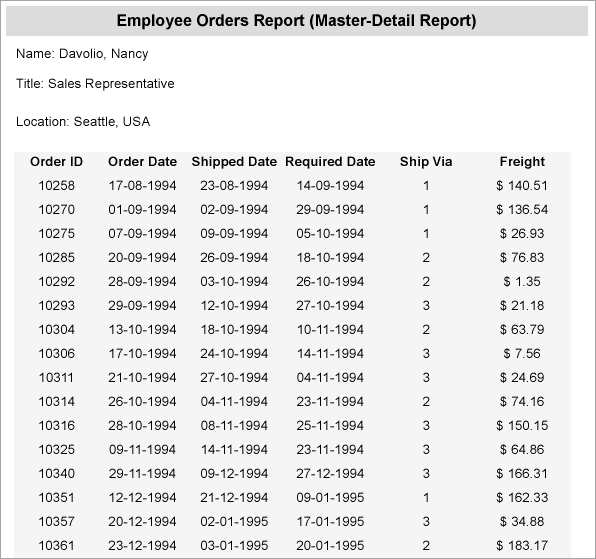Click freight value $ 183.17
596x559 pixels.
[522, 545]
